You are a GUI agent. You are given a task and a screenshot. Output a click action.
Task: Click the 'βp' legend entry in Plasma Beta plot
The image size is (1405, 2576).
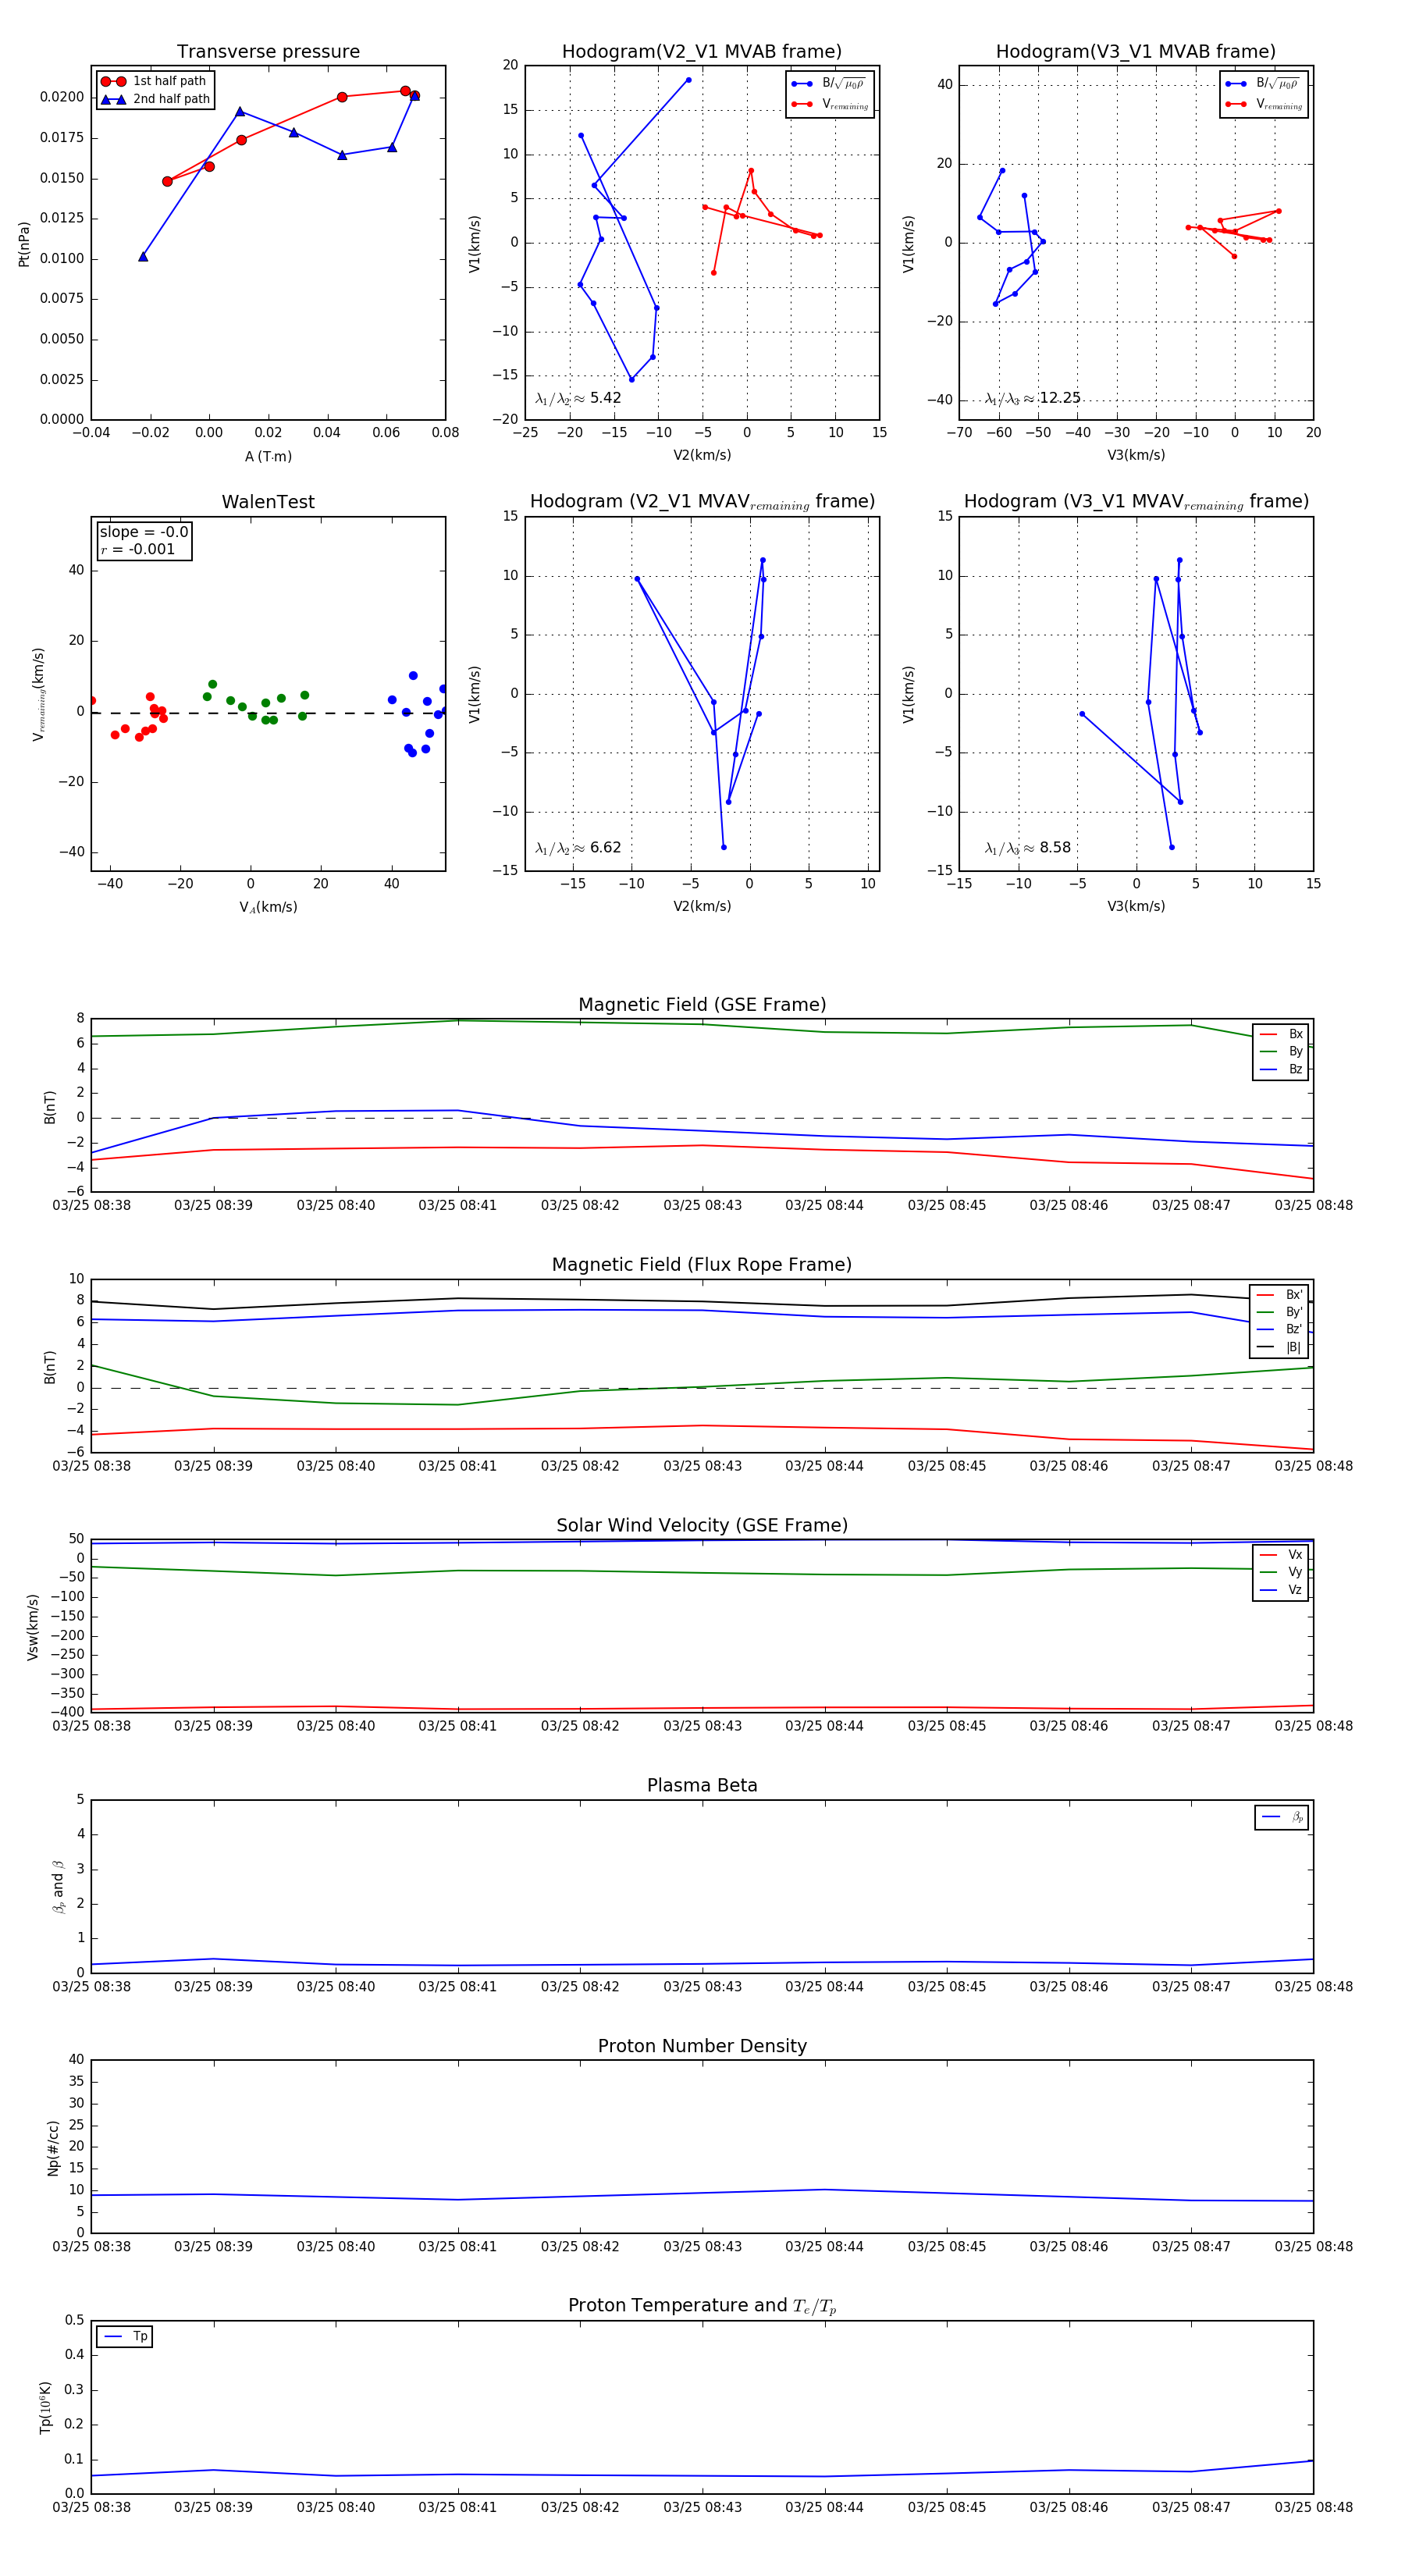pyautogui.click(x=1283, y=1817)
